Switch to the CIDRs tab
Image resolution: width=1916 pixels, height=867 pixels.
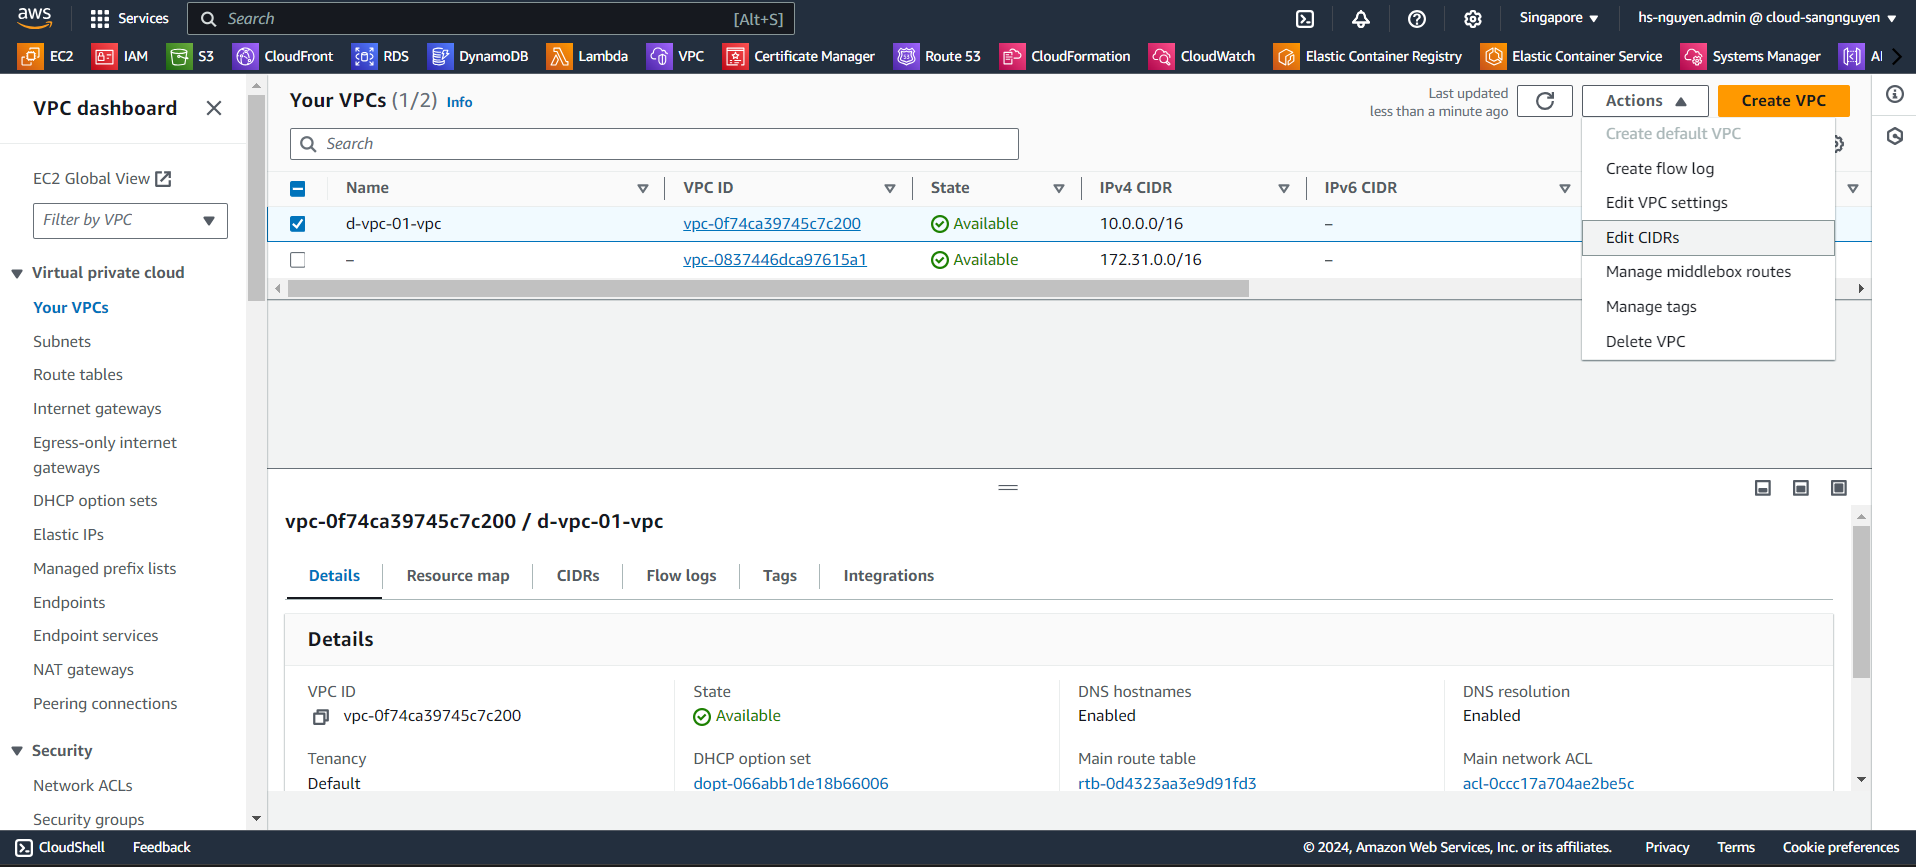pyautogui.click(x=578, y=576)
